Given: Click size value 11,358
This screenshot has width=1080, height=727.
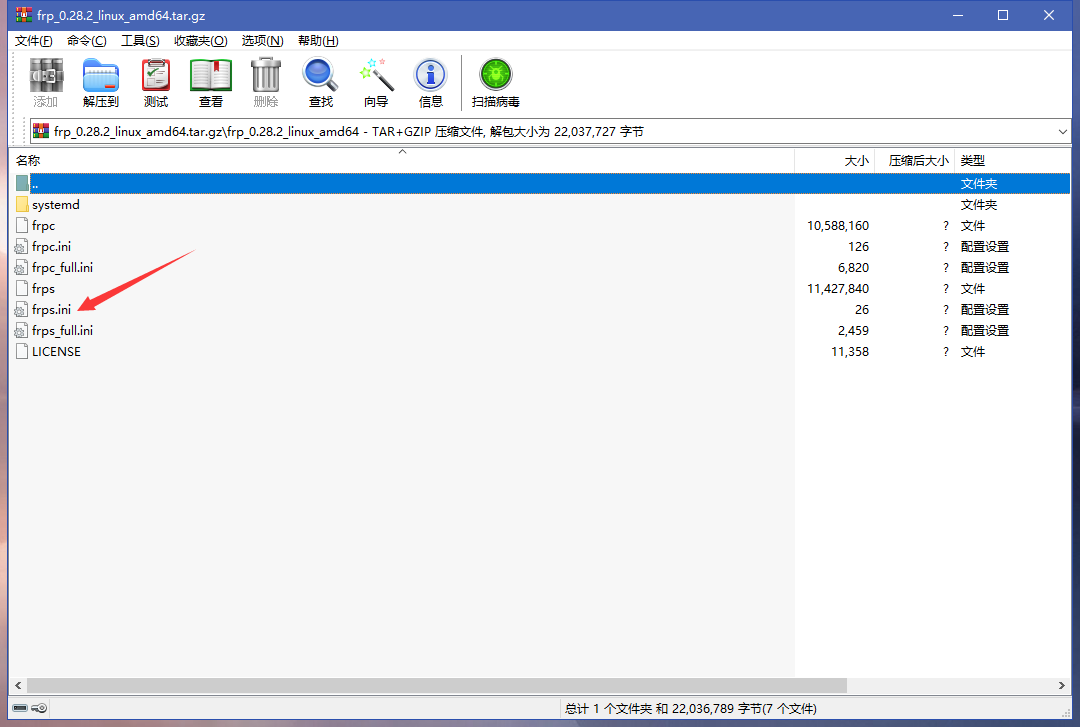Looking at the screenshot, I should [x=850, y=351].
